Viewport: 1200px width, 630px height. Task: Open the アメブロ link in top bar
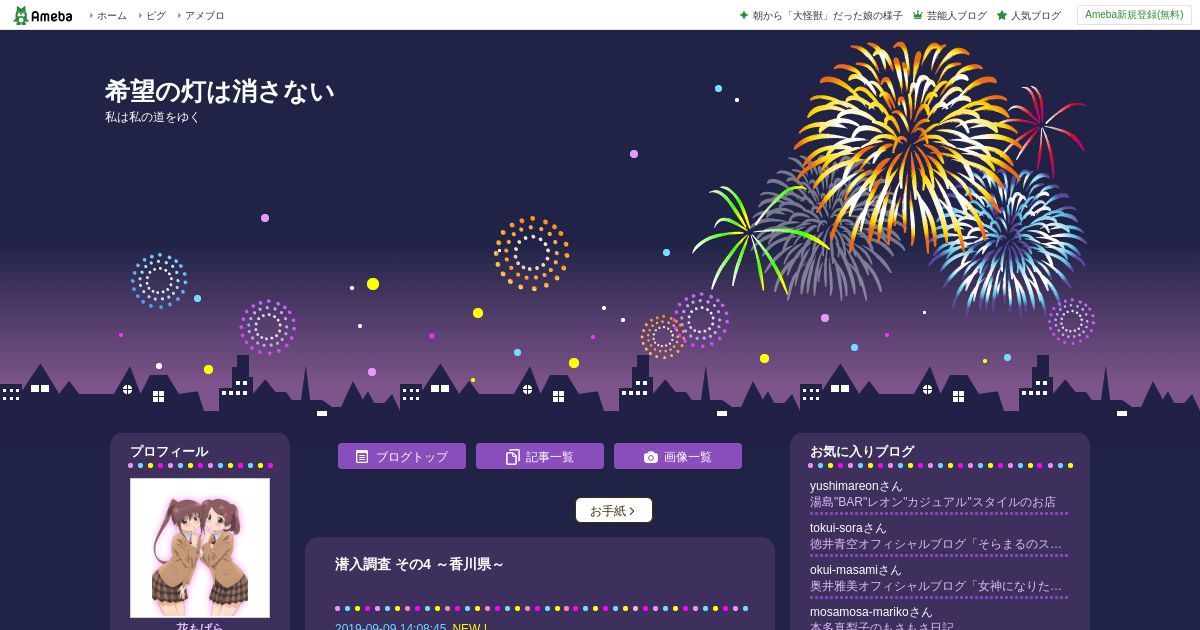(x=205, y=16)
